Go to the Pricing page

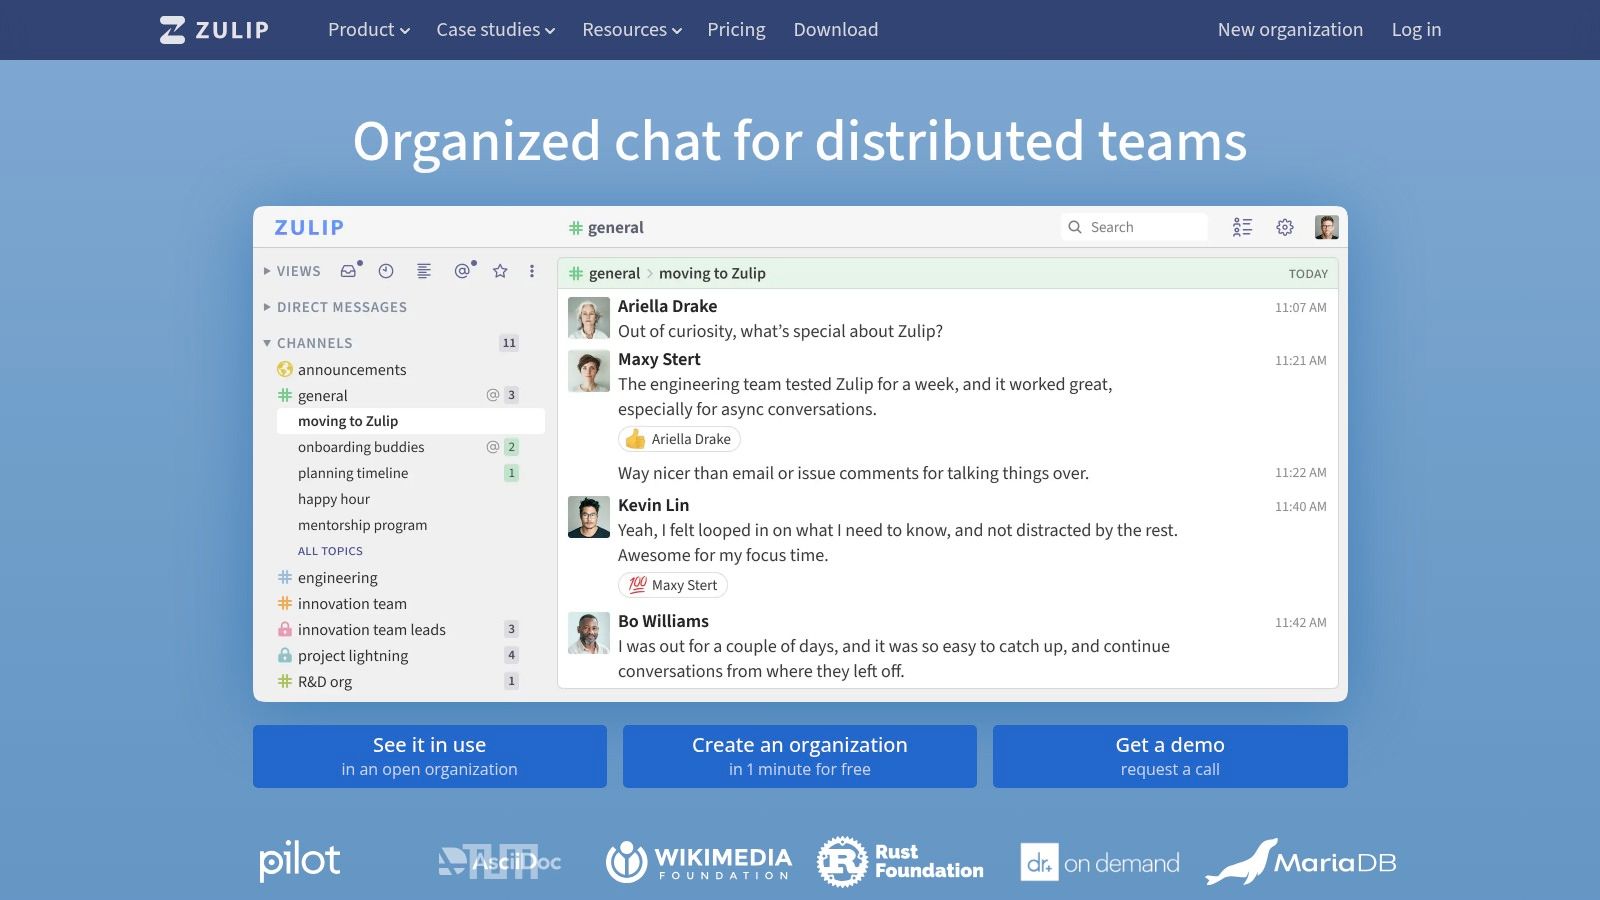736,30
